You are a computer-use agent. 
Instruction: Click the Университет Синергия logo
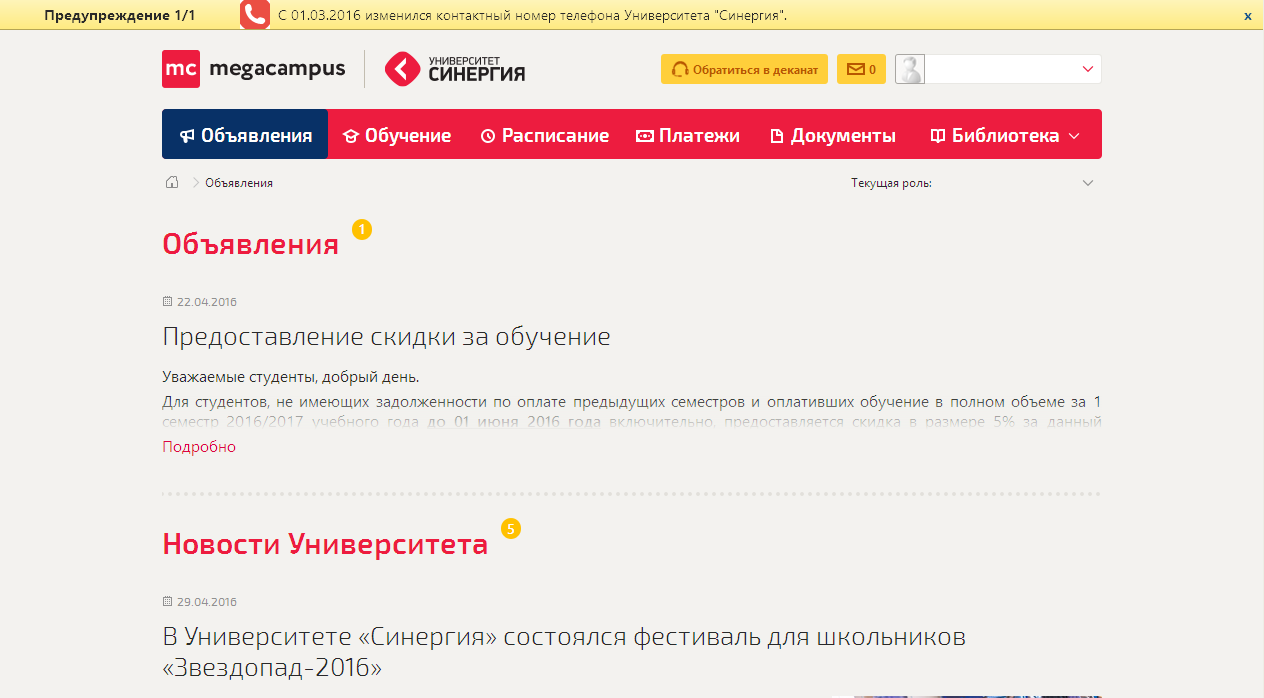[x=455, y=69]
